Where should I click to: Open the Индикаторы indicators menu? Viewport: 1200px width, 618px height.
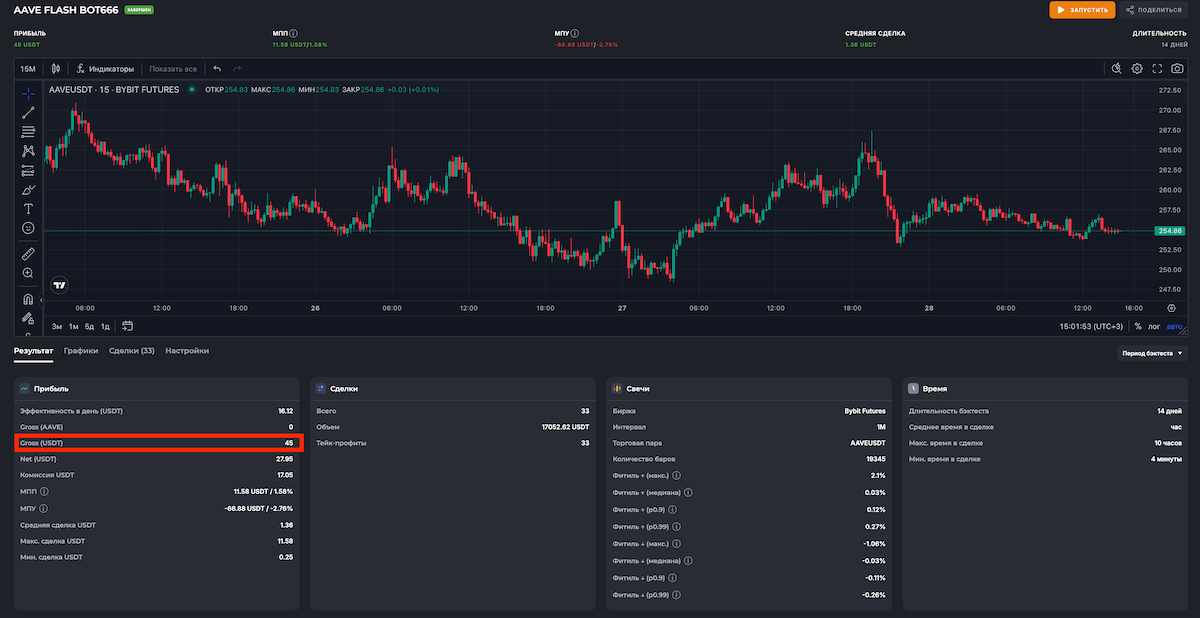[x=105, y=69]
